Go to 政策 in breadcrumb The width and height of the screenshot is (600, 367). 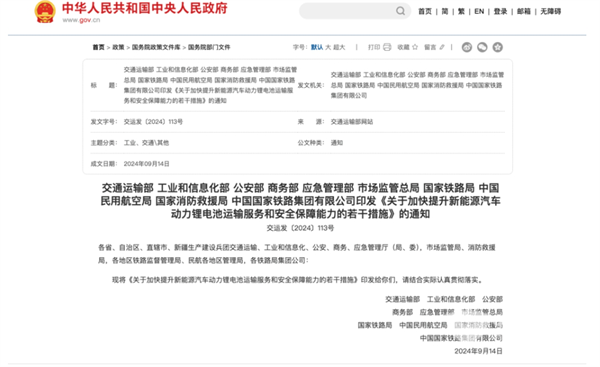(x=118, y=47)
